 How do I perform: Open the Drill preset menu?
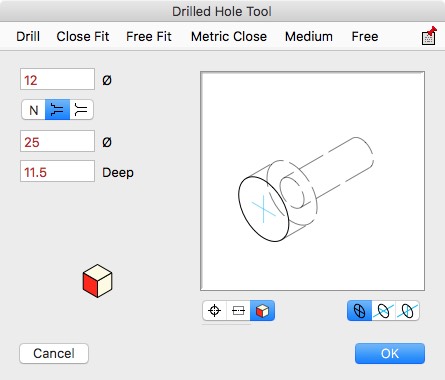pyautogui.click(x=28, y=36)
